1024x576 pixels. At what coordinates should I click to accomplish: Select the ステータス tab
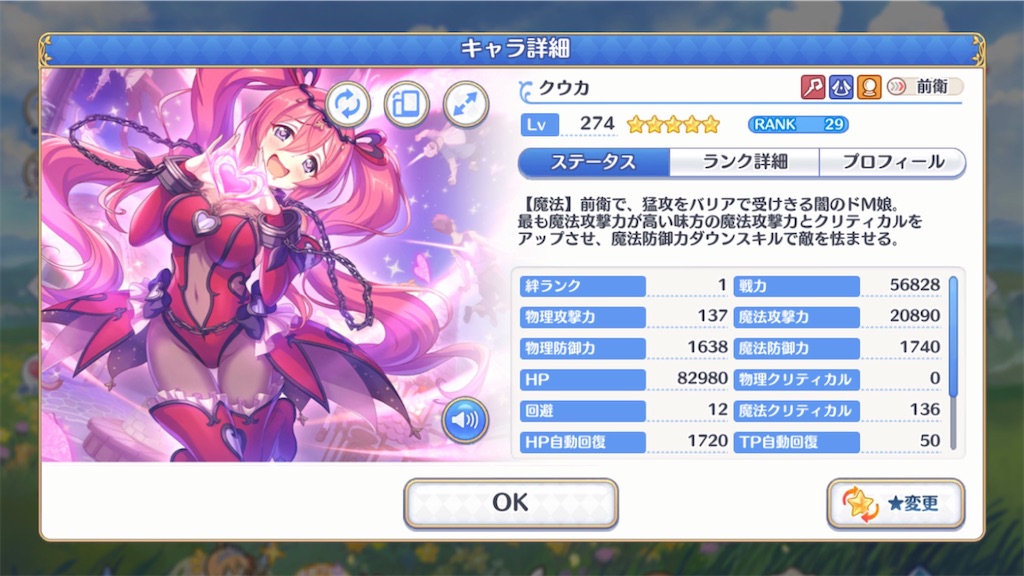594,162
